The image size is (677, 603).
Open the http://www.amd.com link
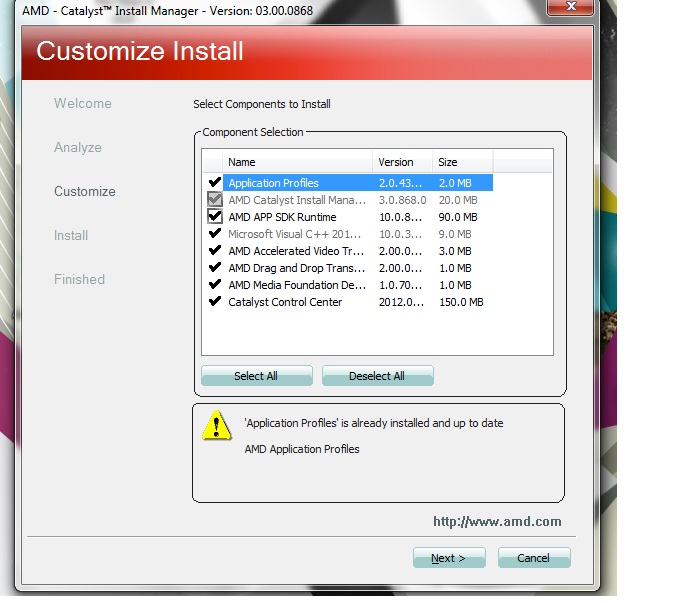[x=497, y=521]
